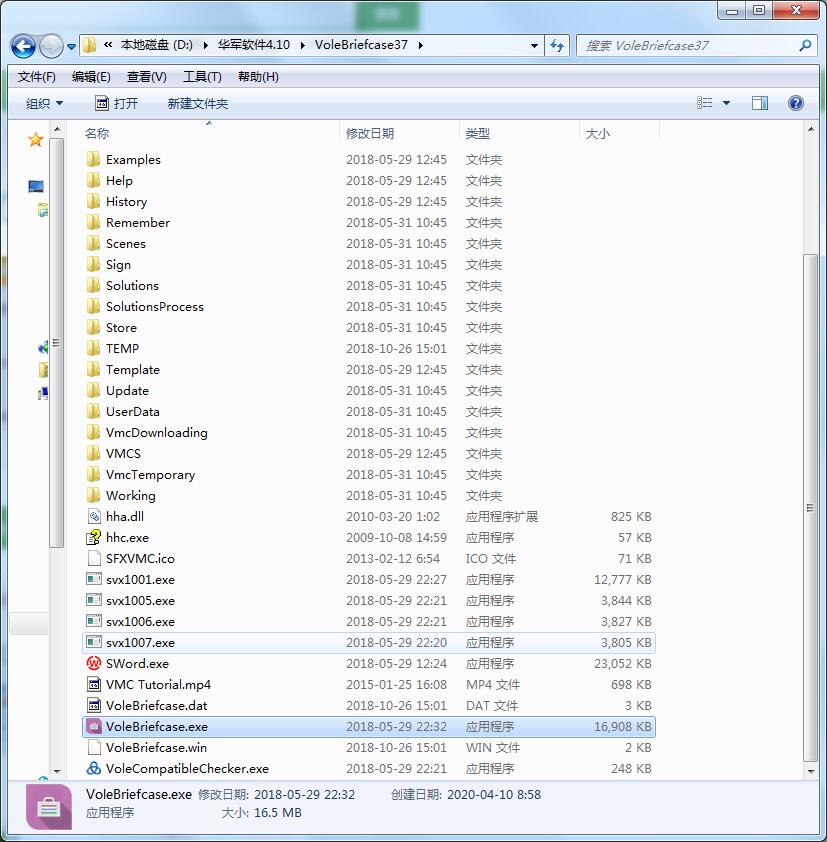Click 本地磁盘 (D:) in address breadcrumb

click(156, 45)
